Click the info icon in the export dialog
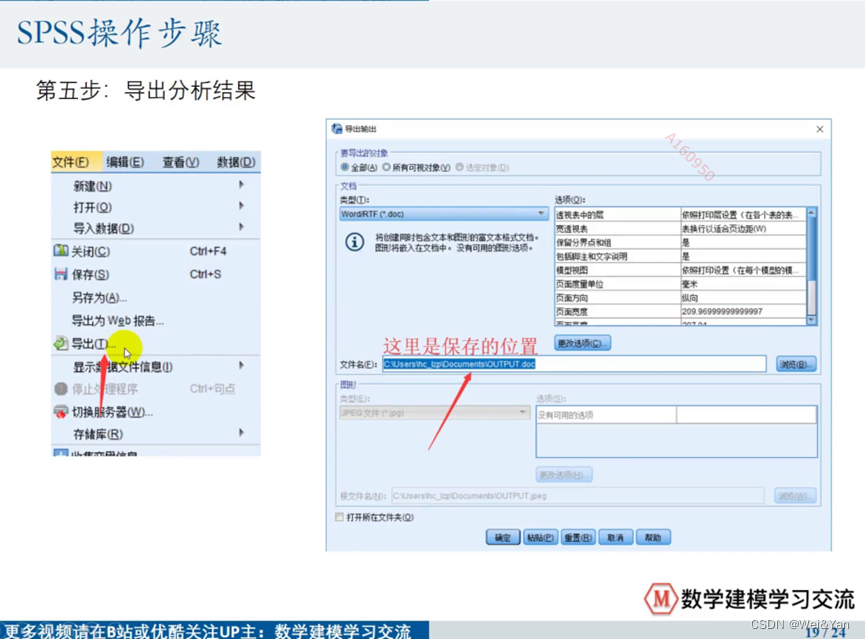The width and height of the screenshot is (865, 639). pyautogui.click(x=355, y=242)
